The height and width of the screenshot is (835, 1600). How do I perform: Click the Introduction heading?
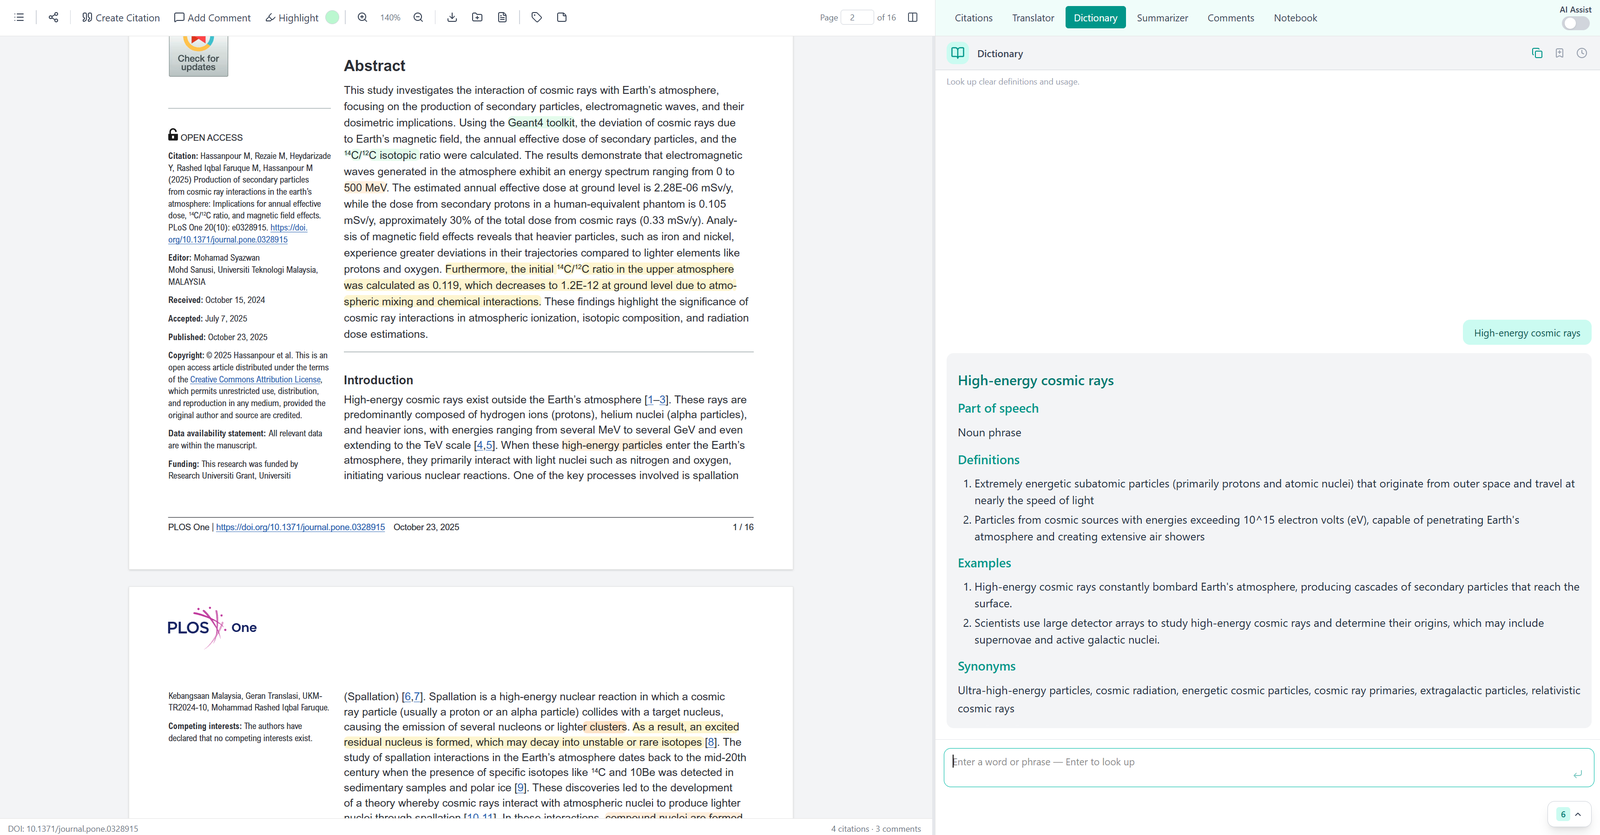point(378,380)
